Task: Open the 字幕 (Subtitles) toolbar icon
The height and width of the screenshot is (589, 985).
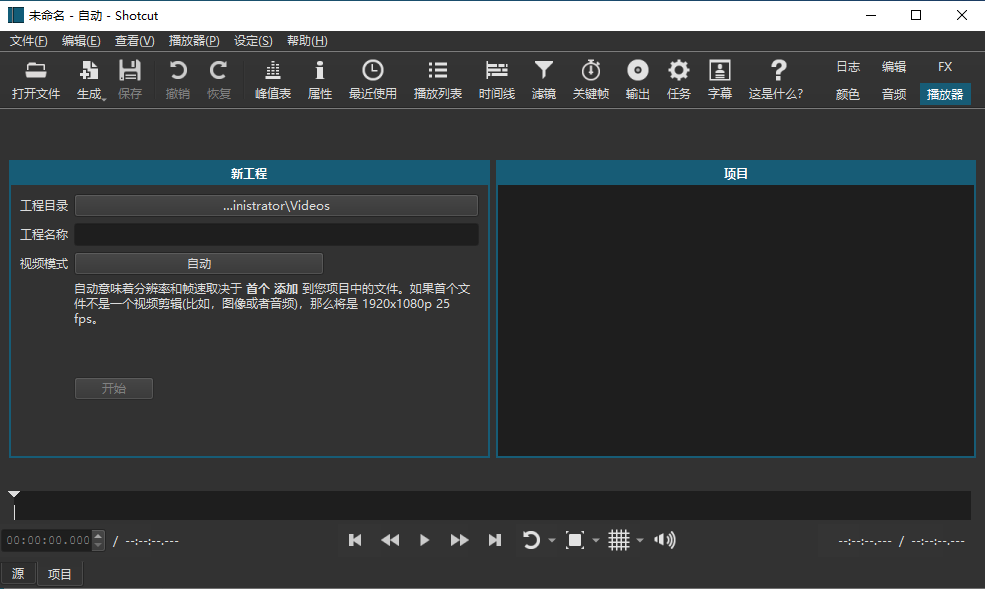Action: (720, 80)
